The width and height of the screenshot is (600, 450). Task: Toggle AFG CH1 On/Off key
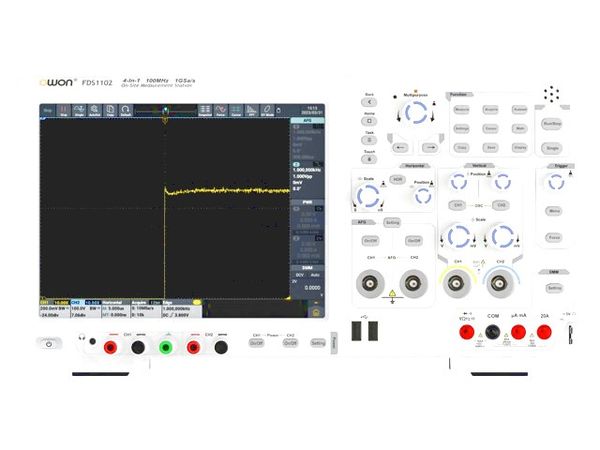(x=370, y=241)
